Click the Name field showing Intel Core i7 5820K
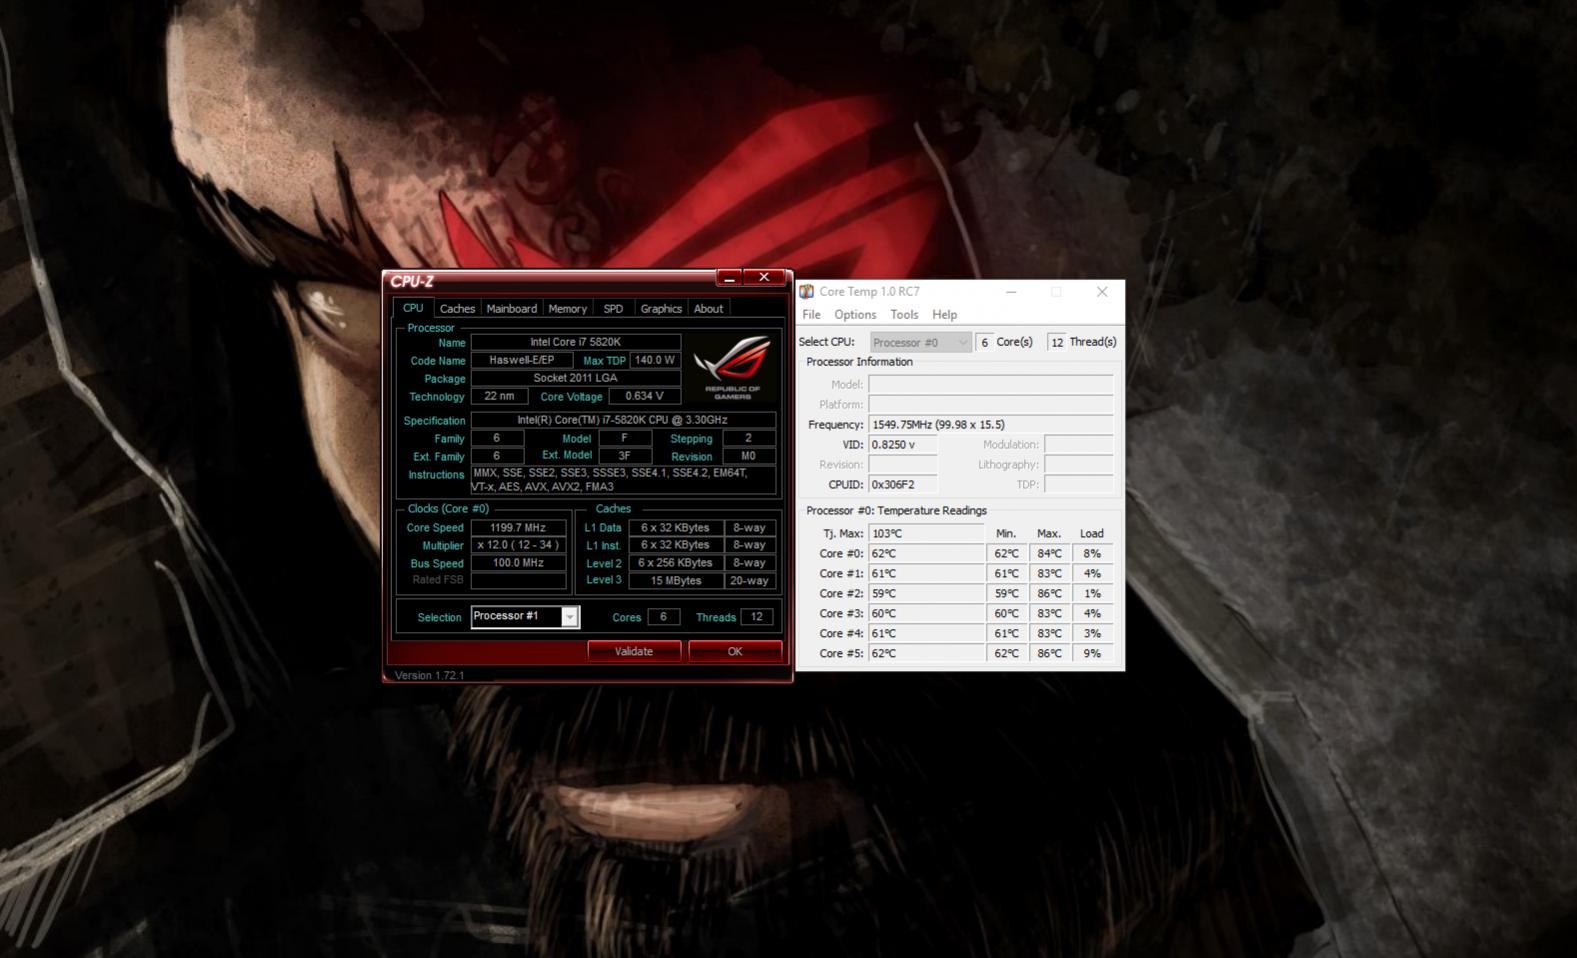 [x=576, y=342]
